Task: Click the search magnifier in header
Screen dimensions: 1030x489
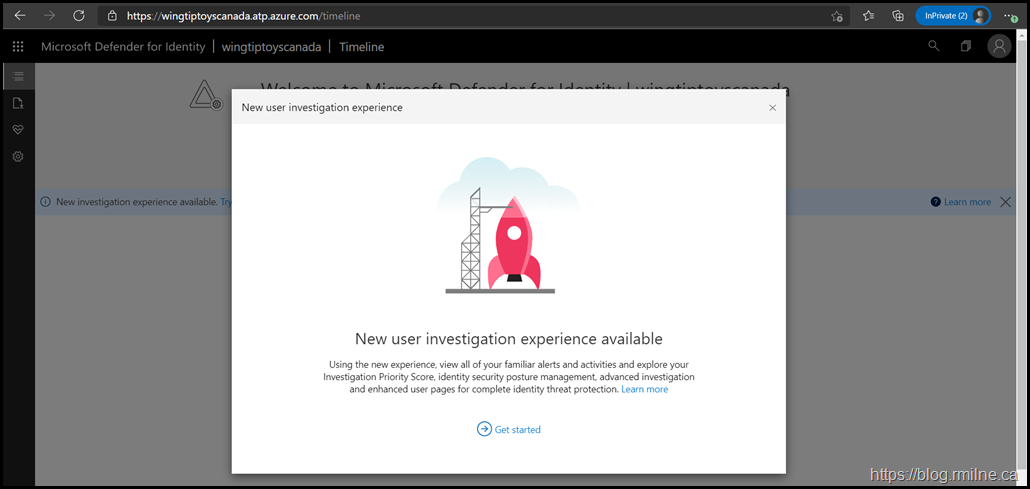Action: coord(934,46)
